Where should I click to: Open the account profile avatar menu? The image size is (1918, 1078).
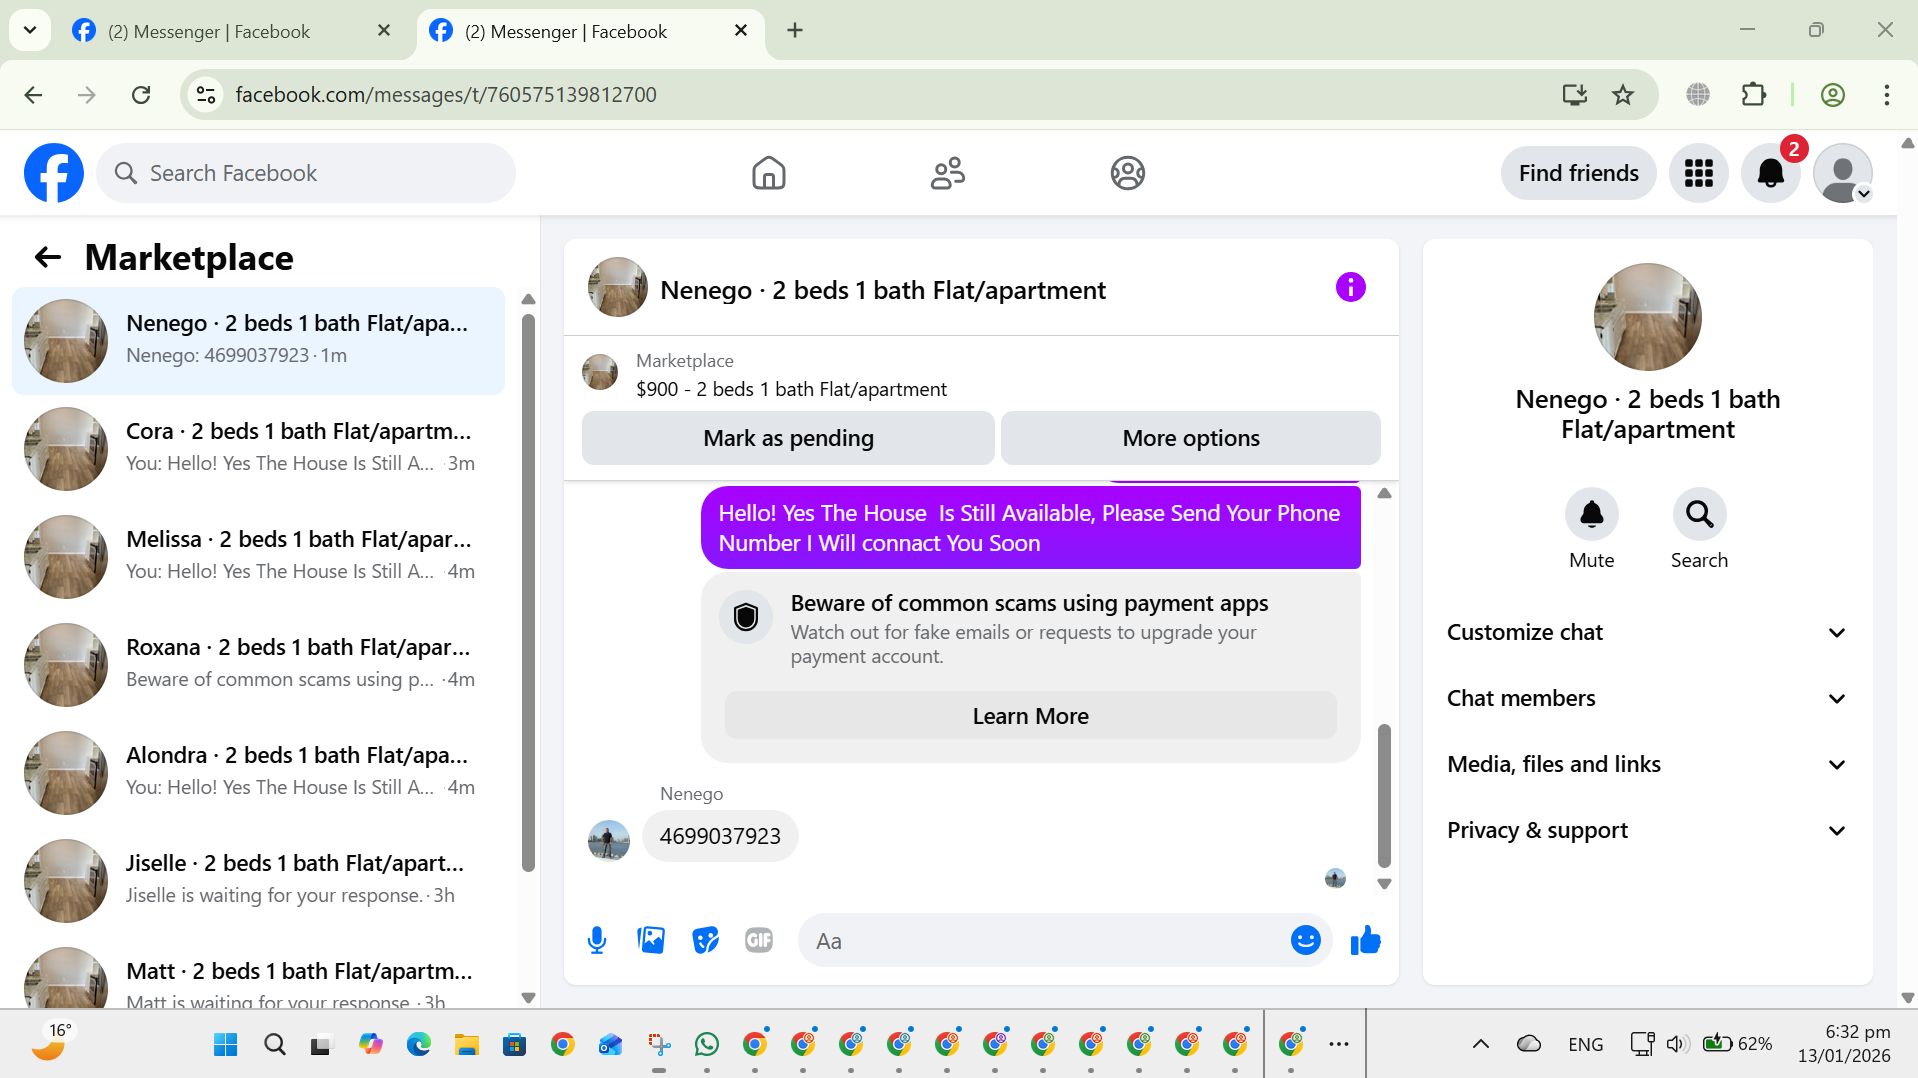tap(1842, 173)
